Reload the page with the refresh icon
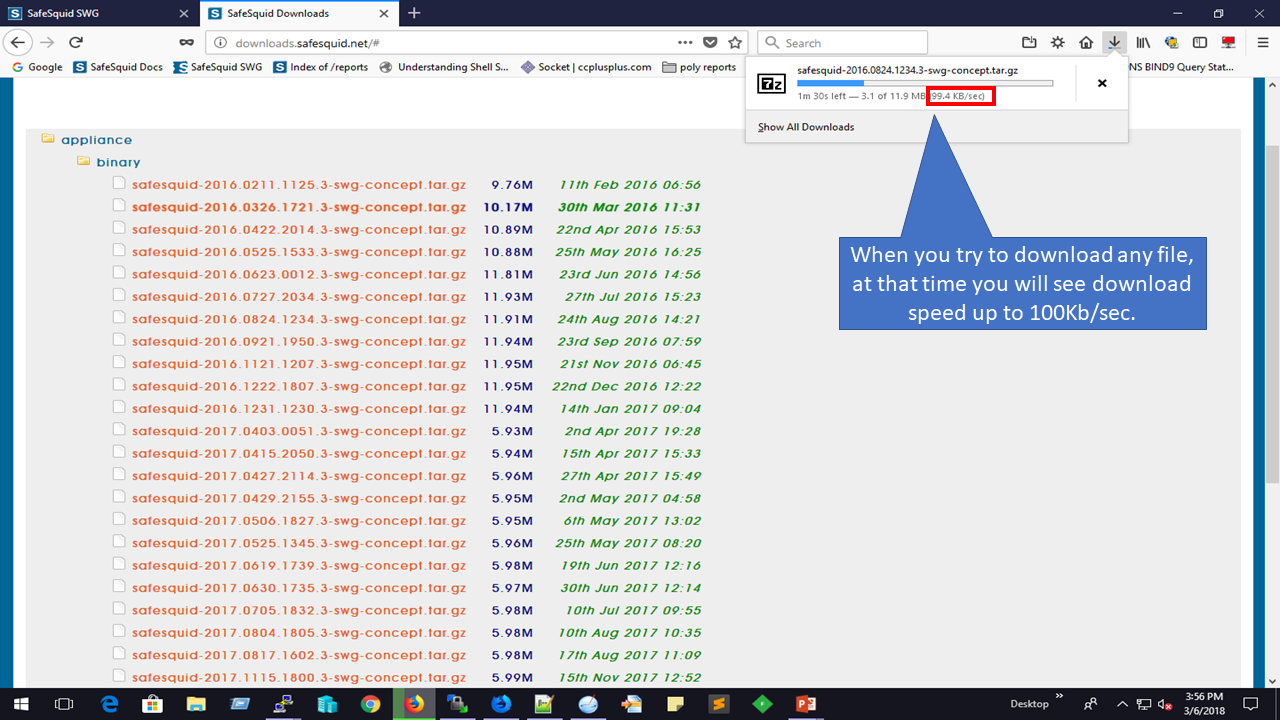This screenshot has width=1280, height=720. (76, 42)
